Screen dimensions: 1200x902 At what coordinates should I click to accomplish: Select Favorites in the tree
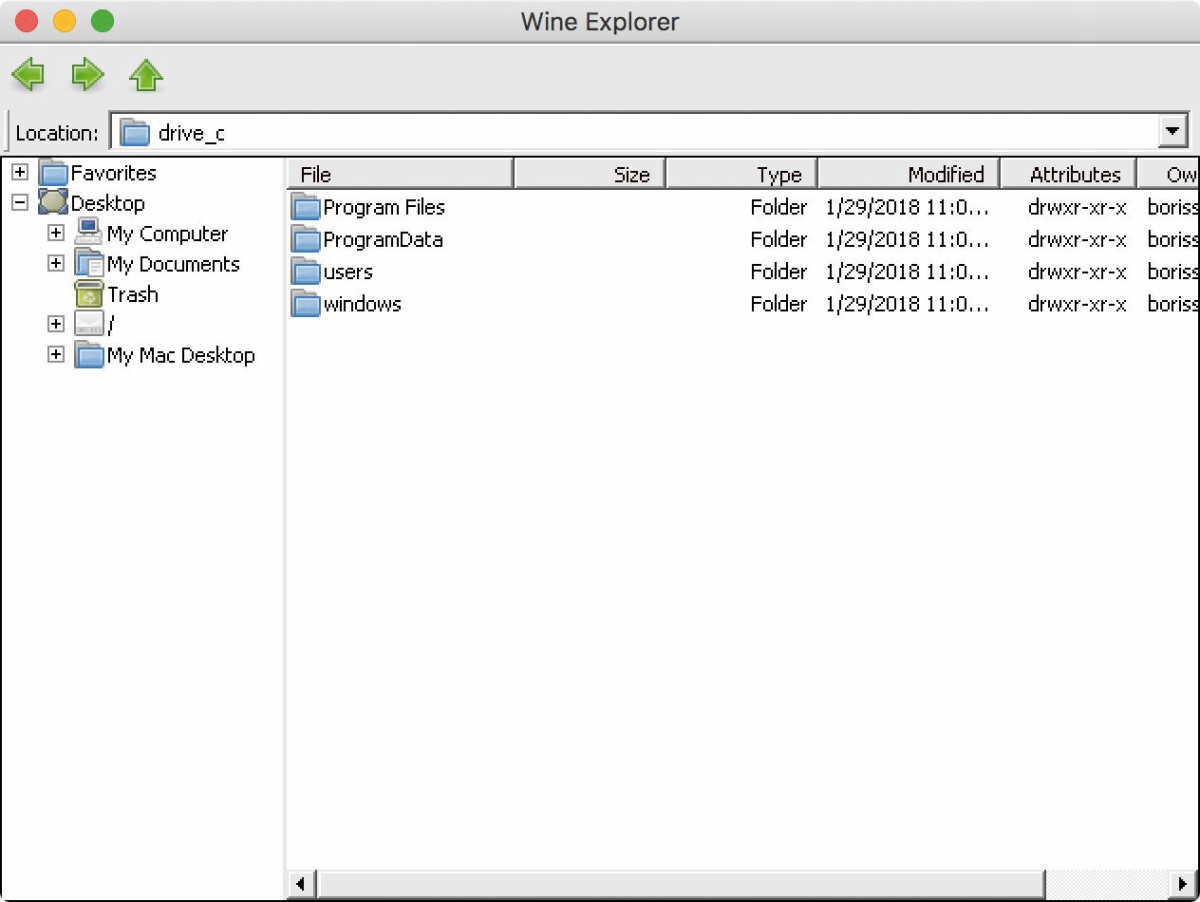[x=114, y=173]
